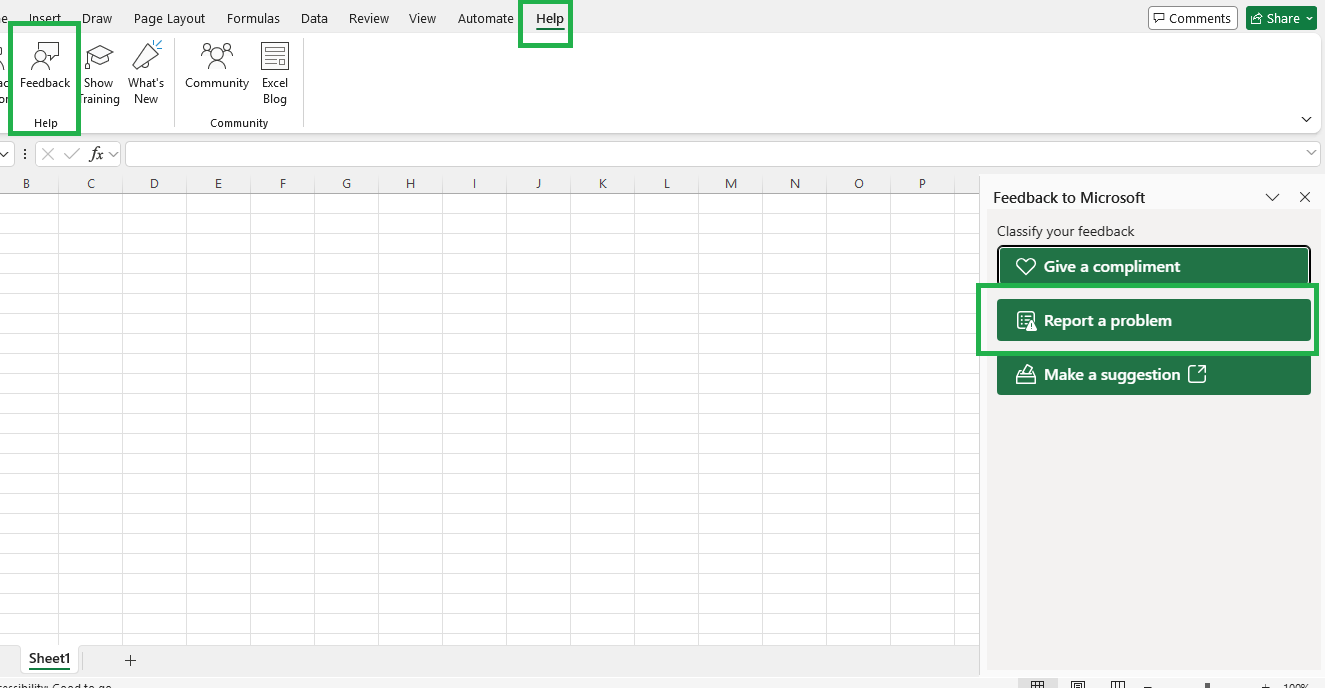Expand the formula bar chevron

(1312, 153)
